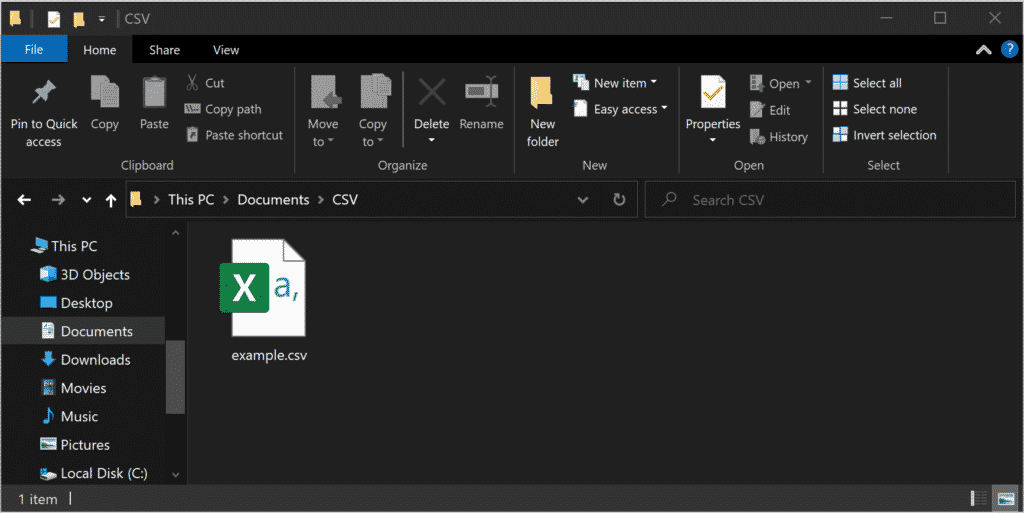Select the example.csv file thumbnail
Viewport: 1024px width, 513px height.
tap(268, 288)
